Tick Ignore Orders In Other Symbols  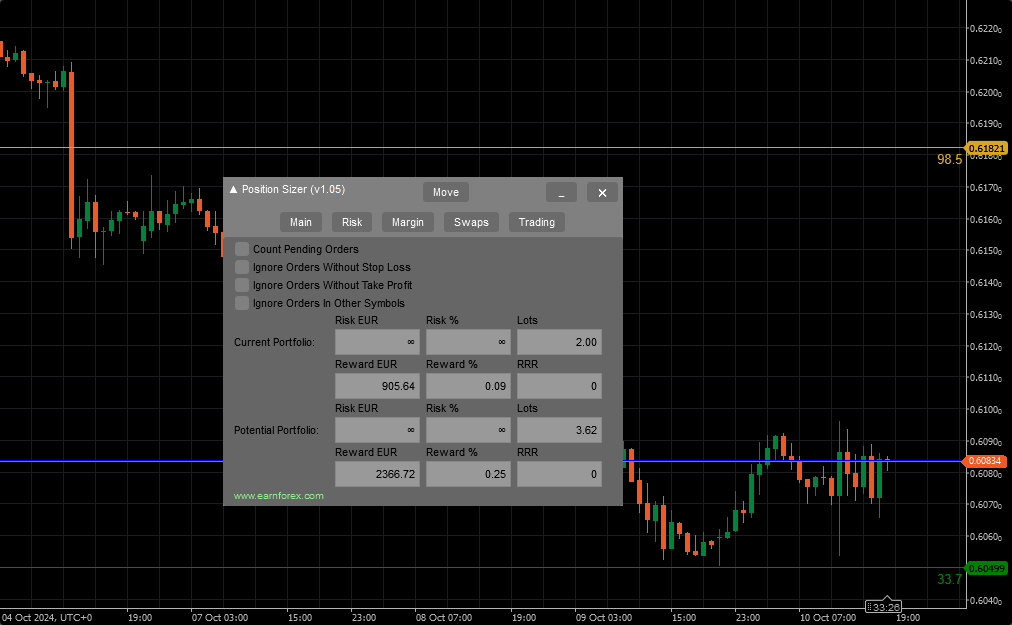click(x=242, y=303)
